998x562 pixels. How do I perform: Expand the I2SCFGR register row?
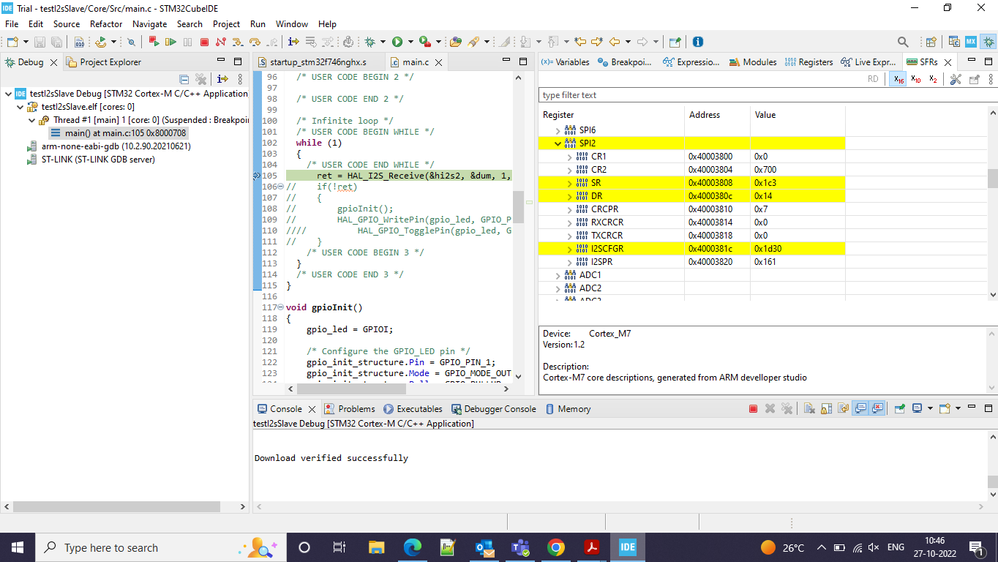(569, 249)
